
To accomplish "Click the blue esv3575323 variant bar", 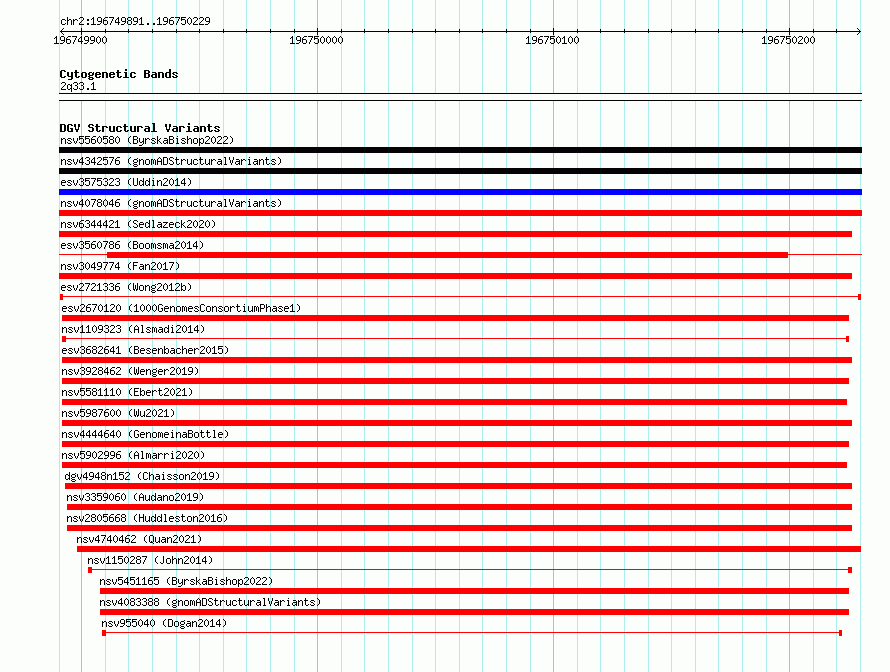I will (x=460, y=192).
